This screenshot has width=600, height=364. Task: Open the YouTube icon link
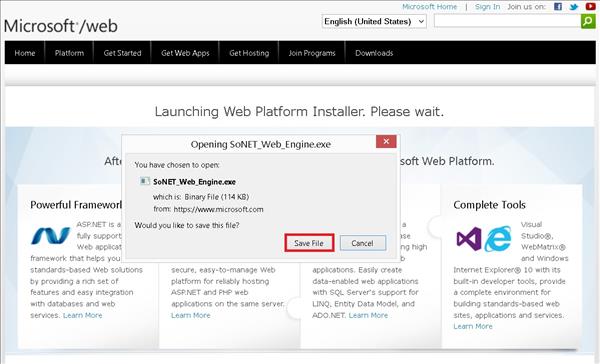click(590, 7)
